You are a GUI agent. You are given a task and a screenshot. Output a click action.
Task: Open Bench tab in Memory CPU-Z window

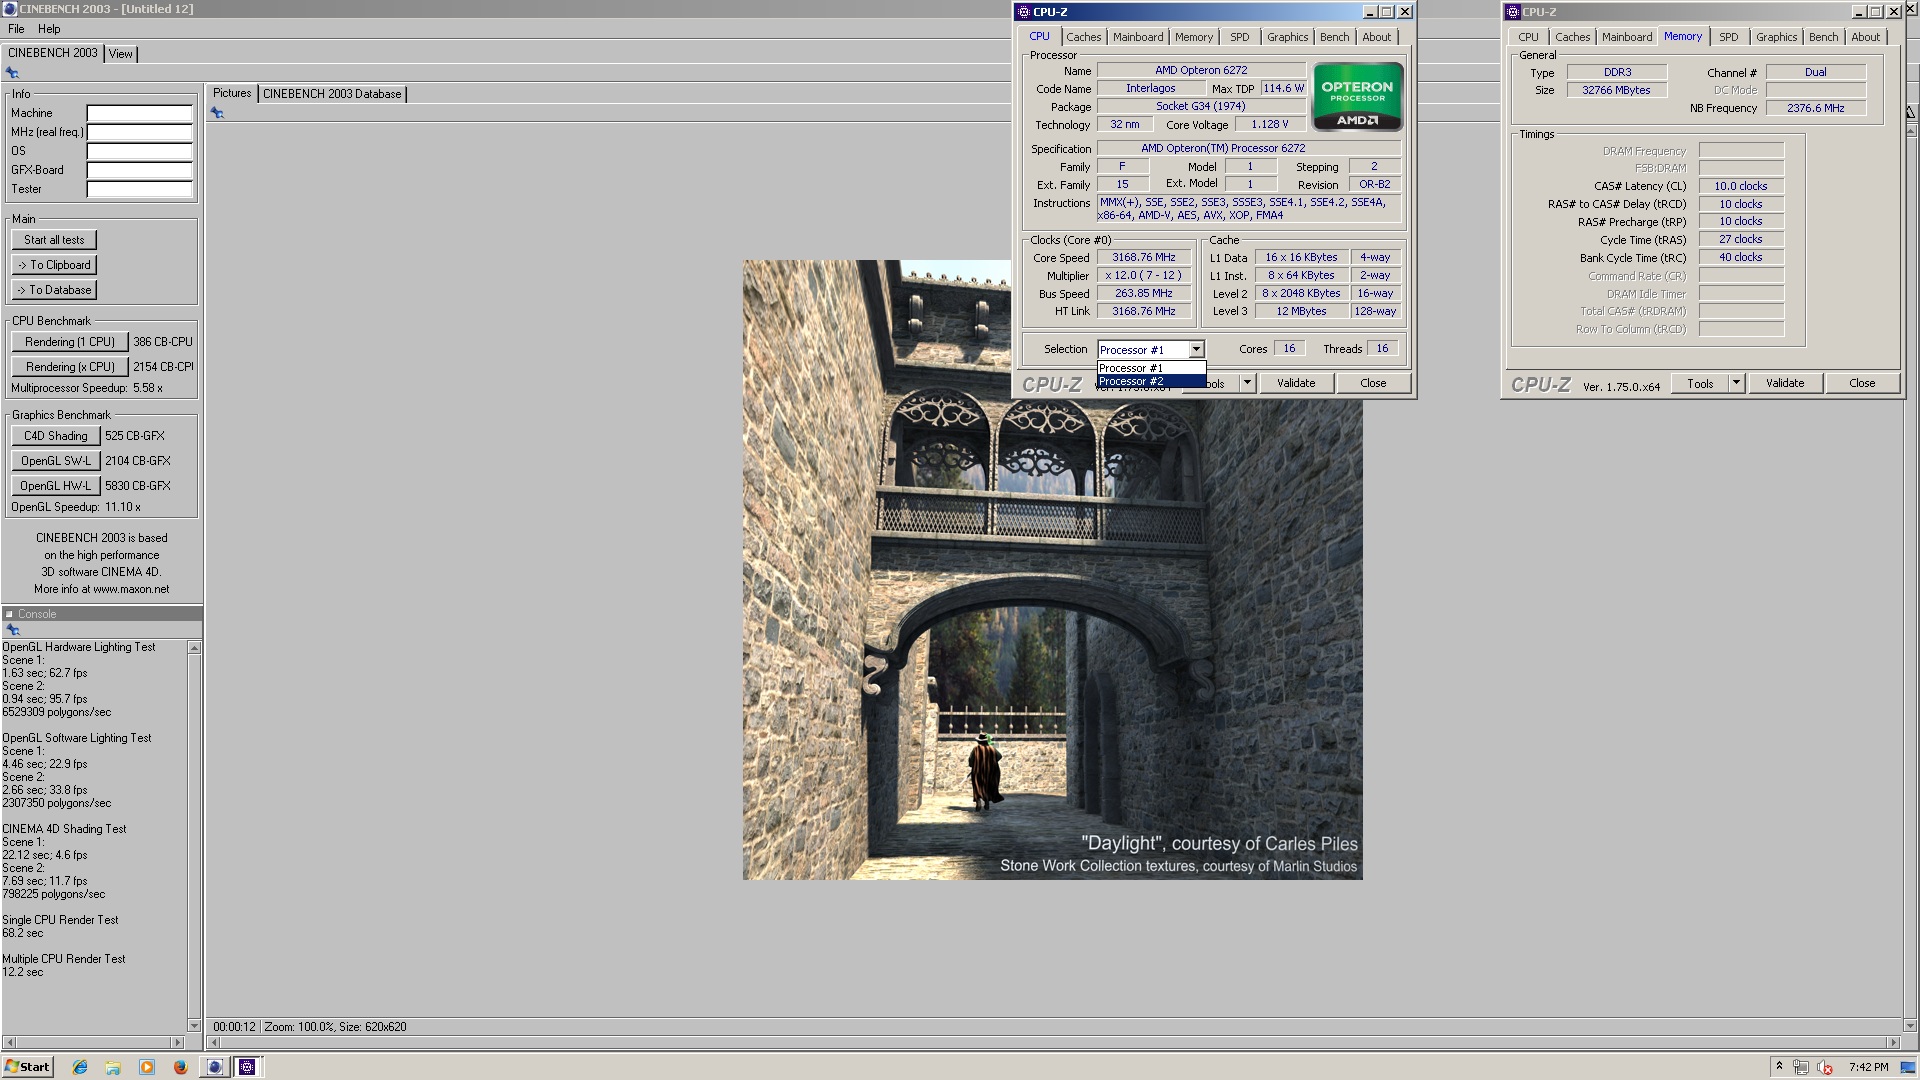[x=1823, y=37]
